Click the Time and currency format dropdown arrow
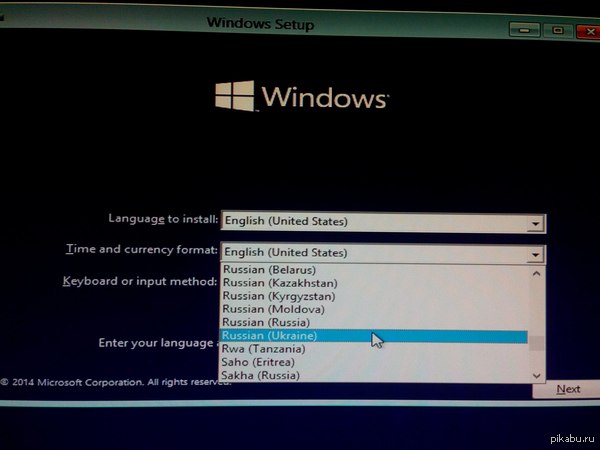The width and height of the screenshot is (600, 450). (x=536, y=254)
